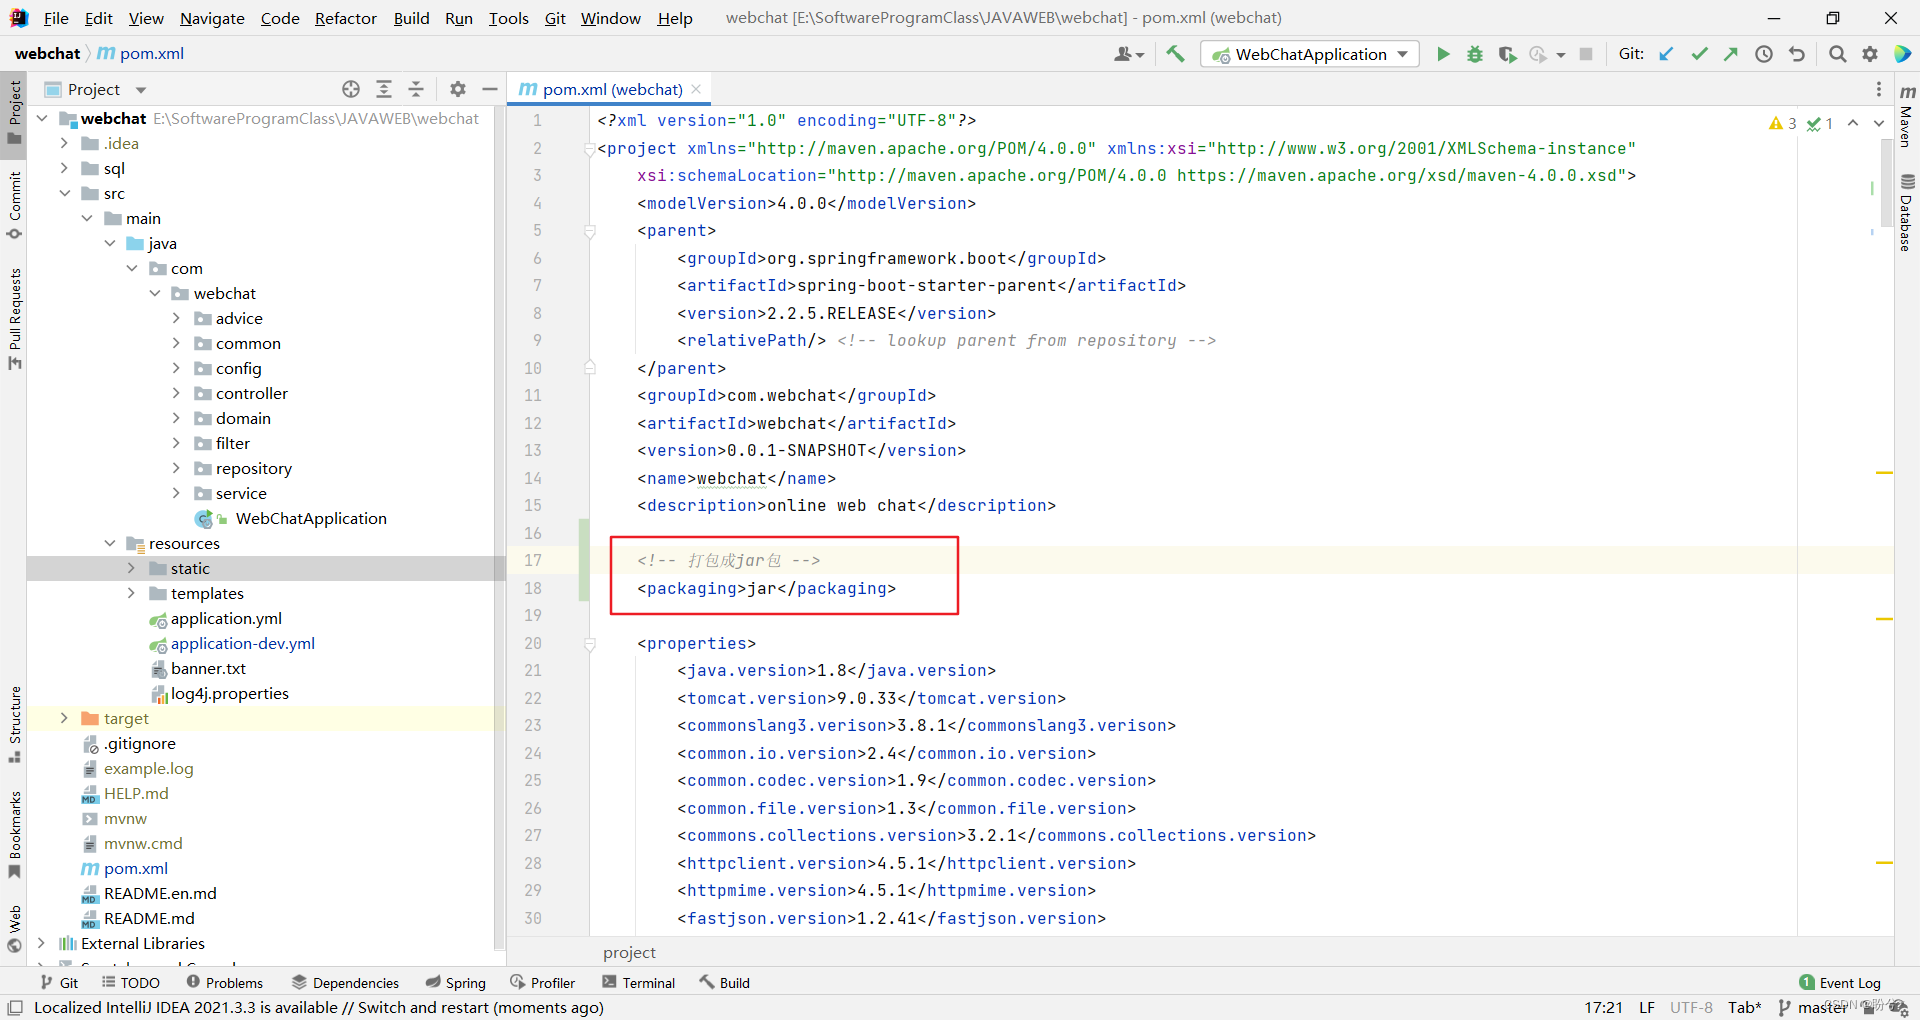Open the Problems tool tab
This screenshot has height=1020, width=1920.
(225, 983)
